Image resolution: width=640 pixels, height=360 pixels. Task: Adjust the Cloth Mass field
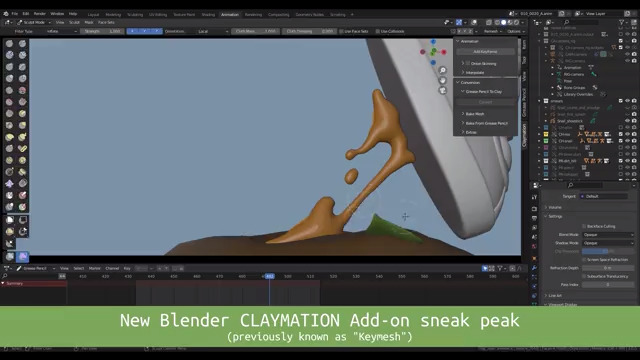256,31
